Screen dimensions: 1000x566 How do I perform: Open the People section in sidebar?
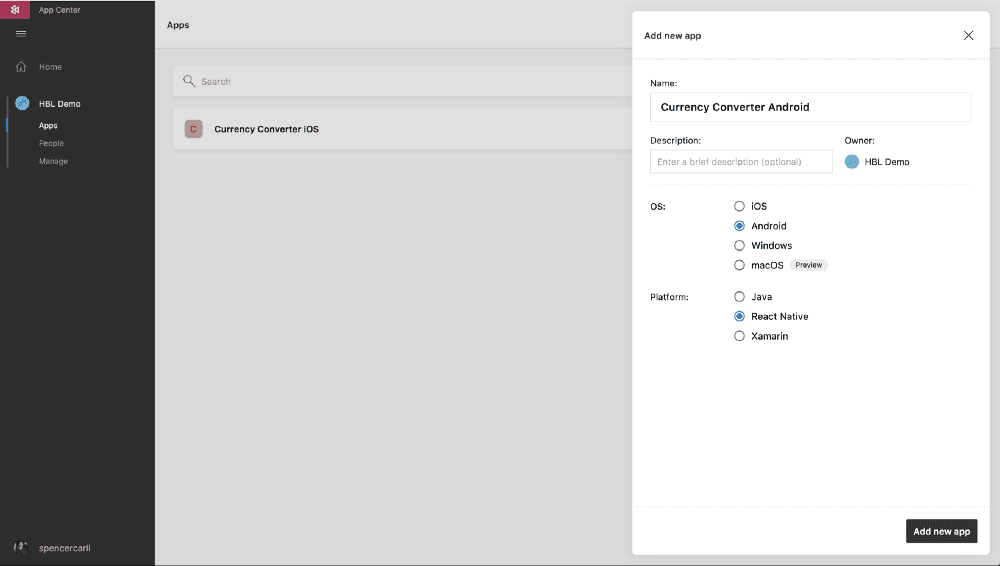51,144
